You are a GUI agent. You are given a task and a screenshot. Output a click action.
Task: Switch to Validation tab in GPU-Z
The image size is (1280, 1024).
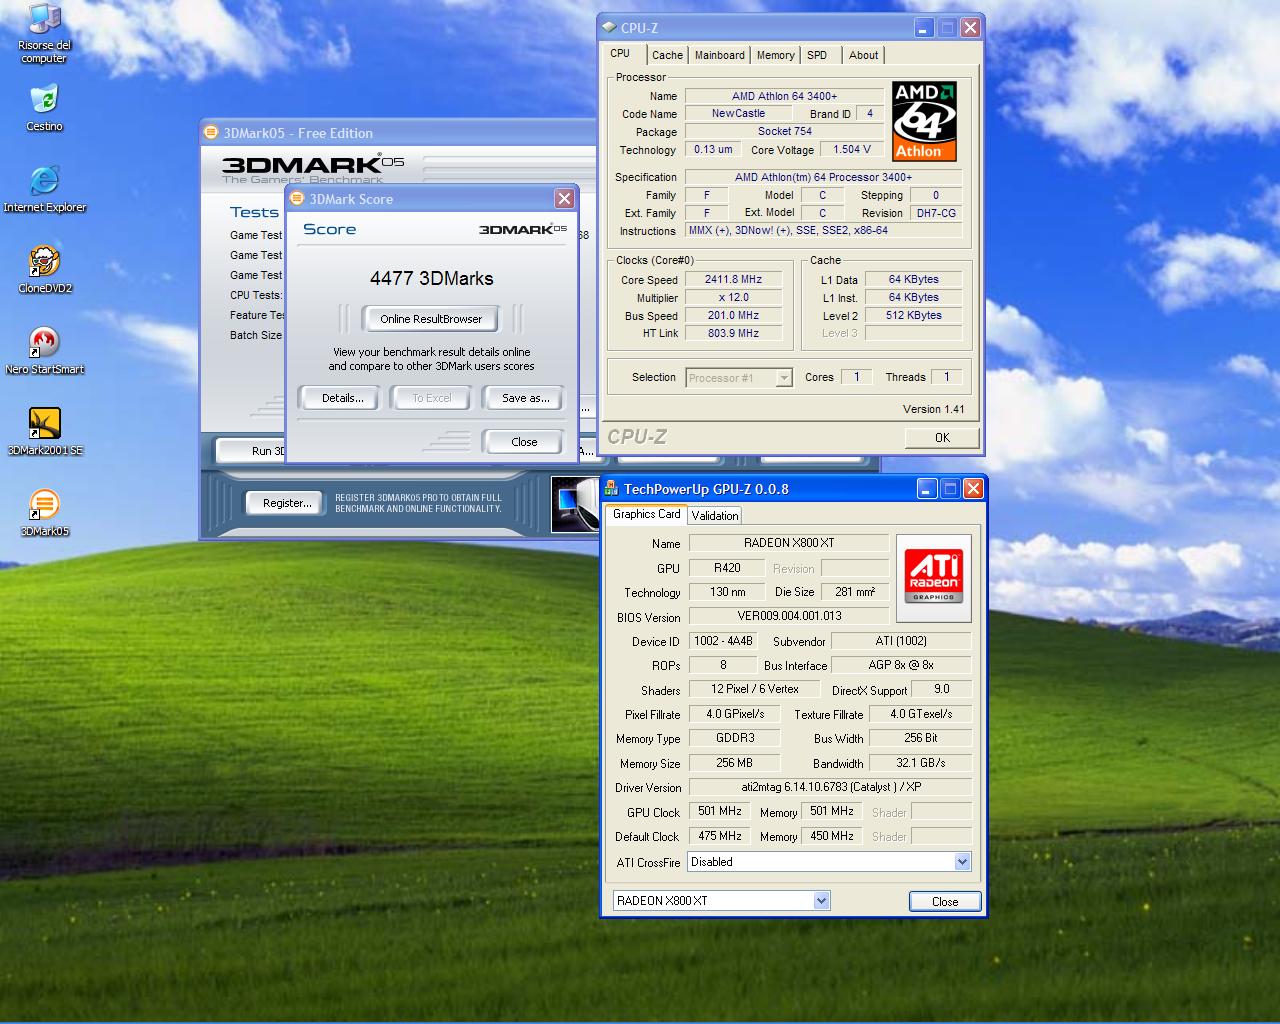pyautogui.click(x=715, y=515)
